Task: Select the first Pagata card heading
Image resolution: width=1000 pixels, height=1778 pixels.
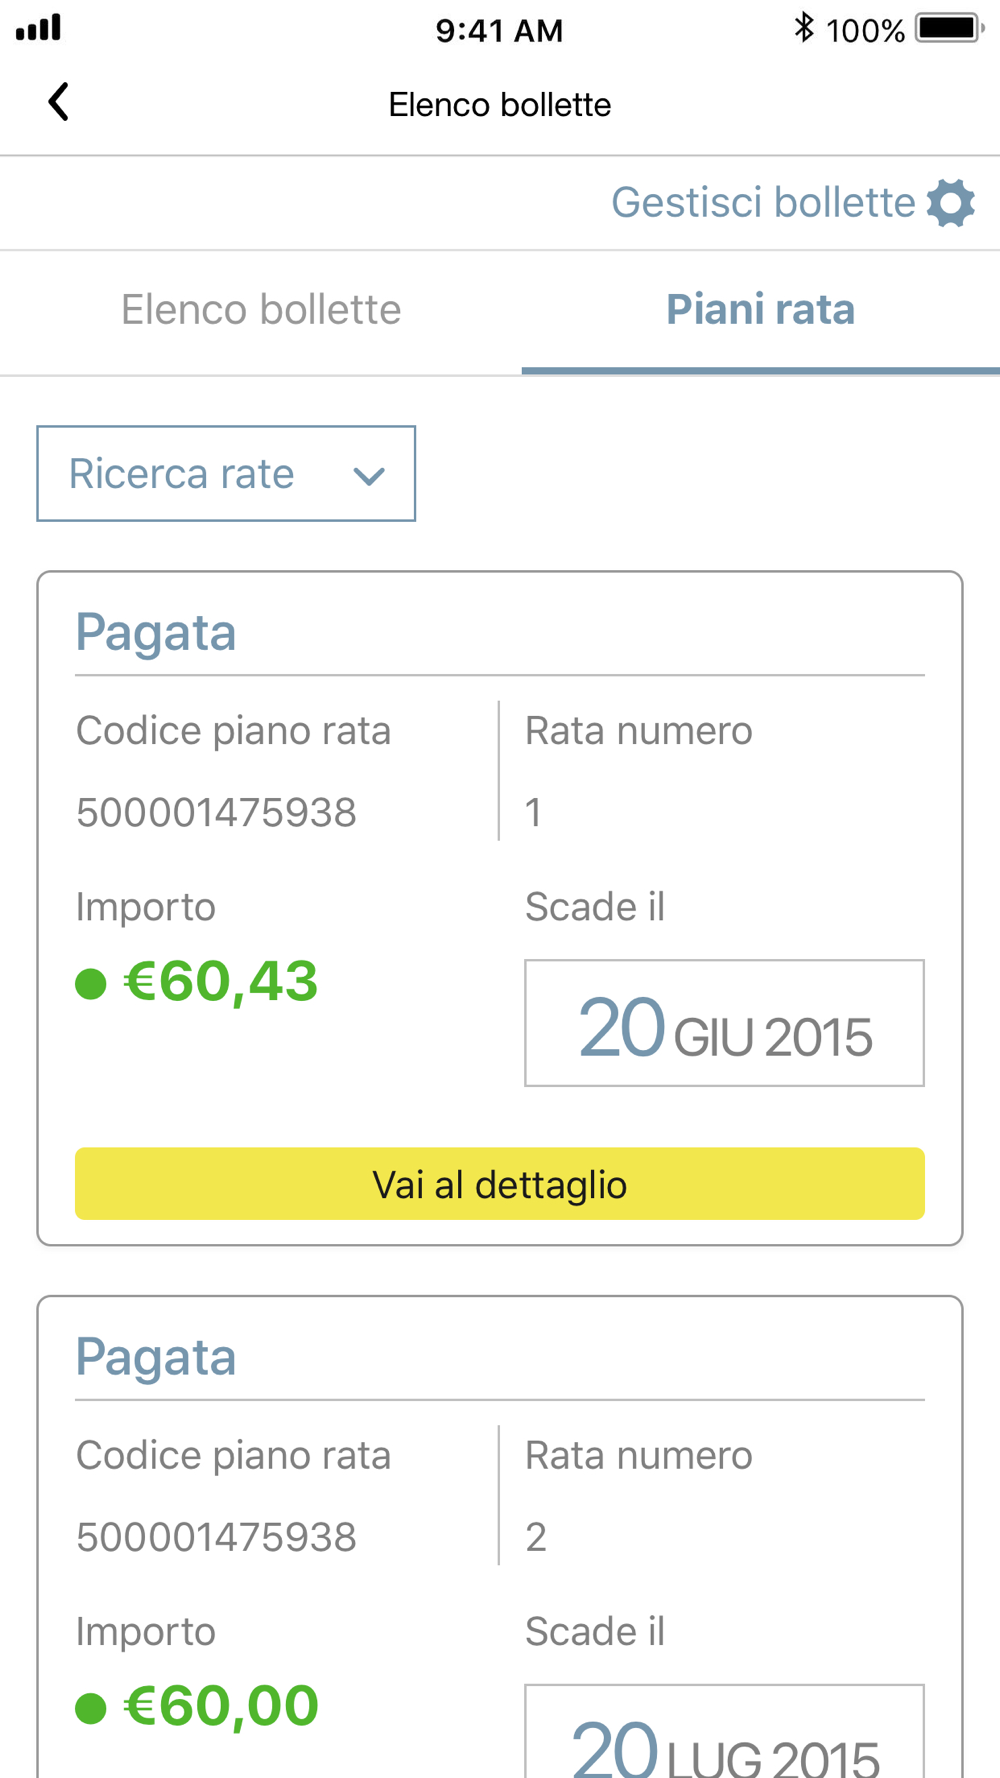Action: point(156,633)
